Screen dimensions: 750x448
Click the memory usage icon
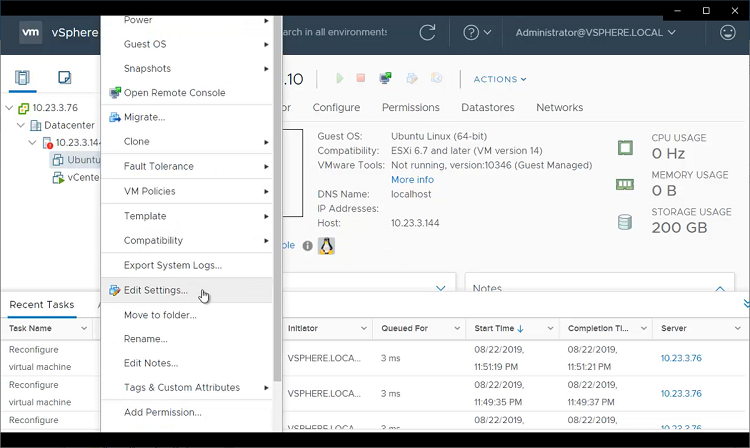coord(625,185)
